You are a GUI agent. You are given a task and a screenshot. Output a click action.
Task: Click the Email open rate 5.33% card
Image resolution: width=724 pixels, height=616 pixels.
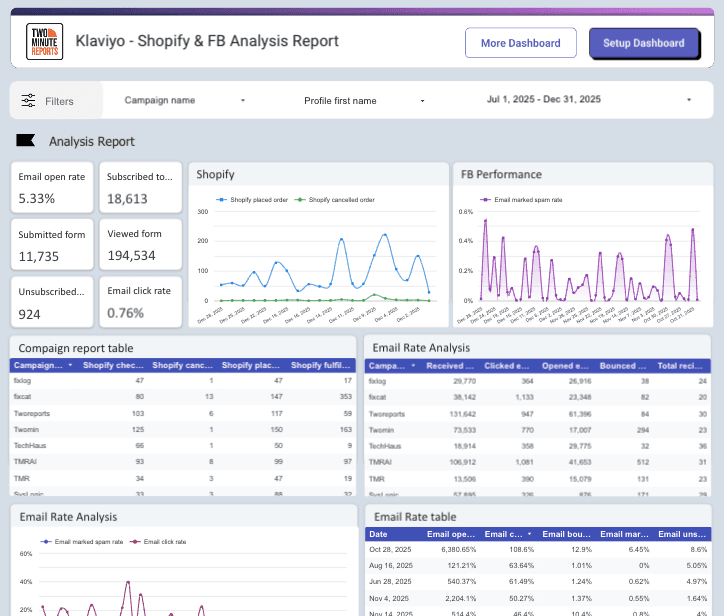(x=52, y=187)
